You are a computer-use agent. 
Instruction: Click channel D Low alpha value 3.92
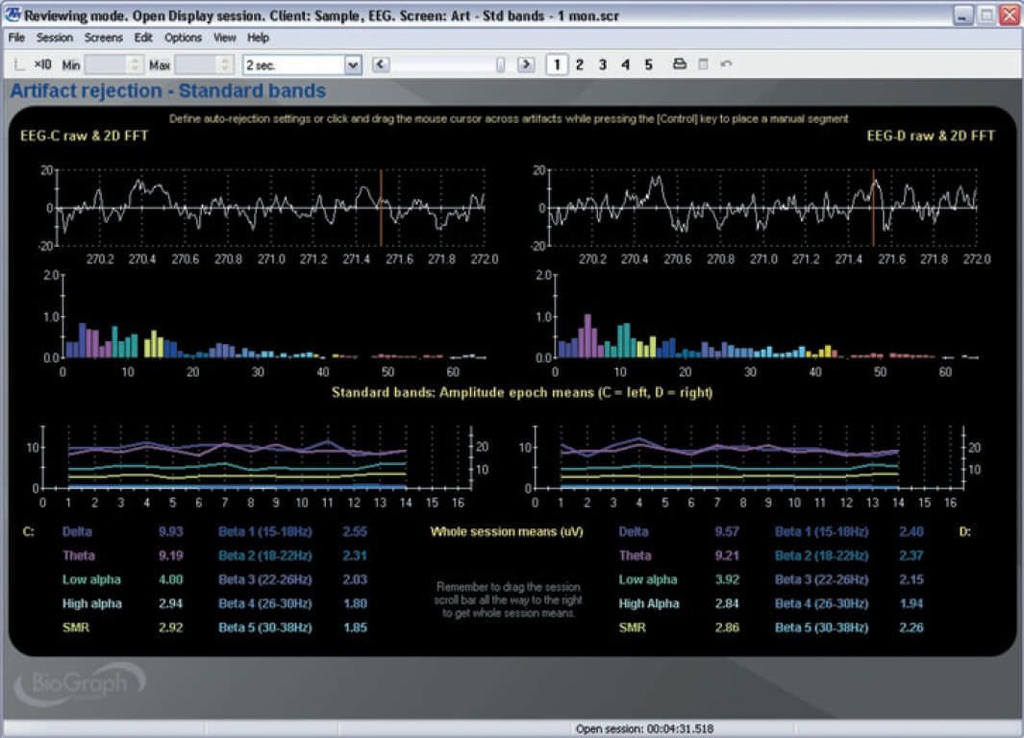pyautogui.click(x=727, y=580)
